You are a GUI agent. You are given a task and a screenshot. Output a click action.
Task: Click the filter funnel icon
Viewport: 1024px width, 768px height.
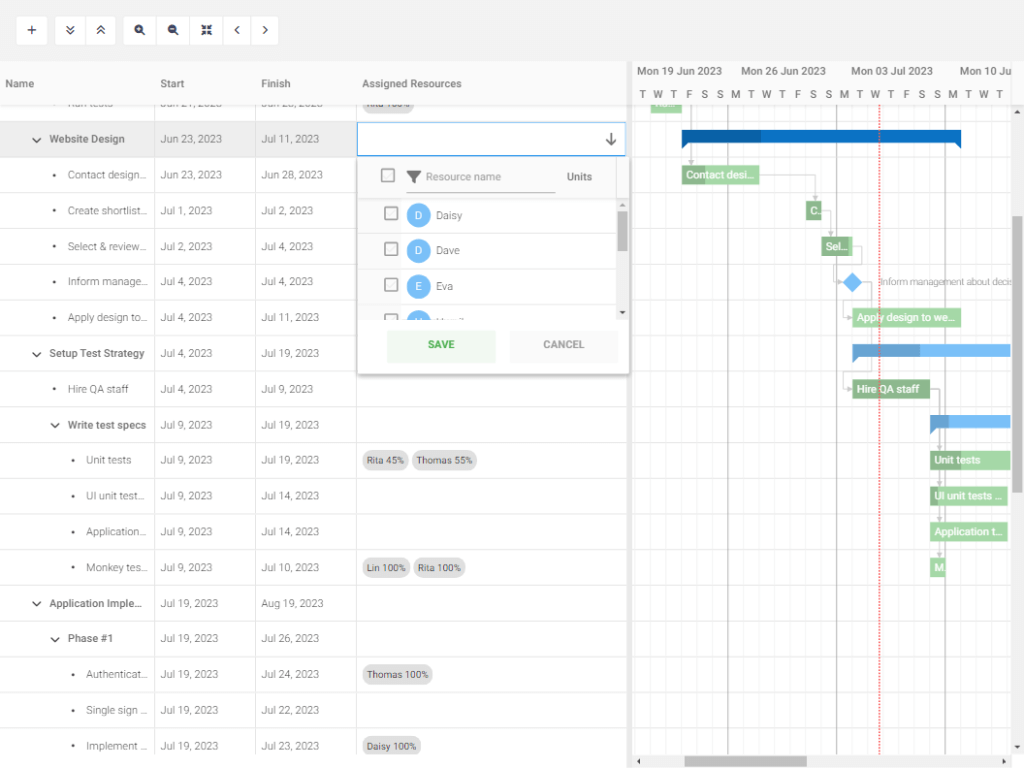coord(413,176)
